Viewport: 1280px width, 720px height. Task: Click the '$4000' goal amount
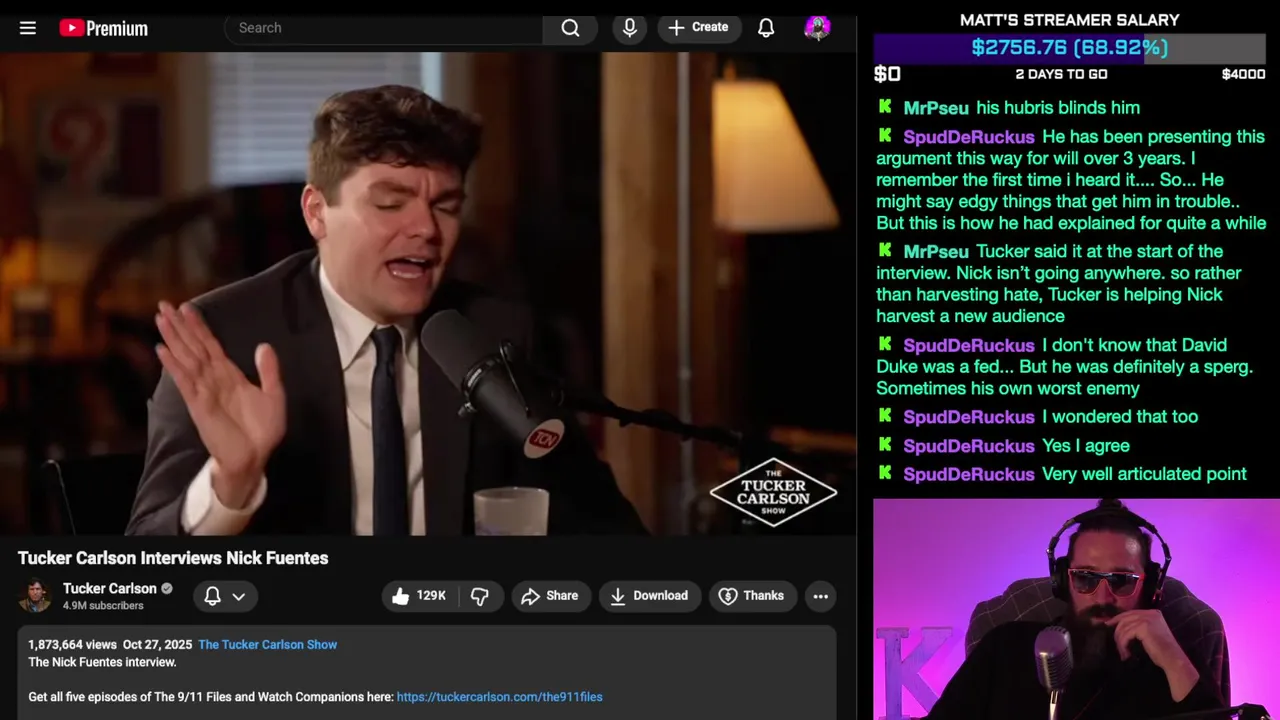pyautogui.click(x=1243, y=74)
